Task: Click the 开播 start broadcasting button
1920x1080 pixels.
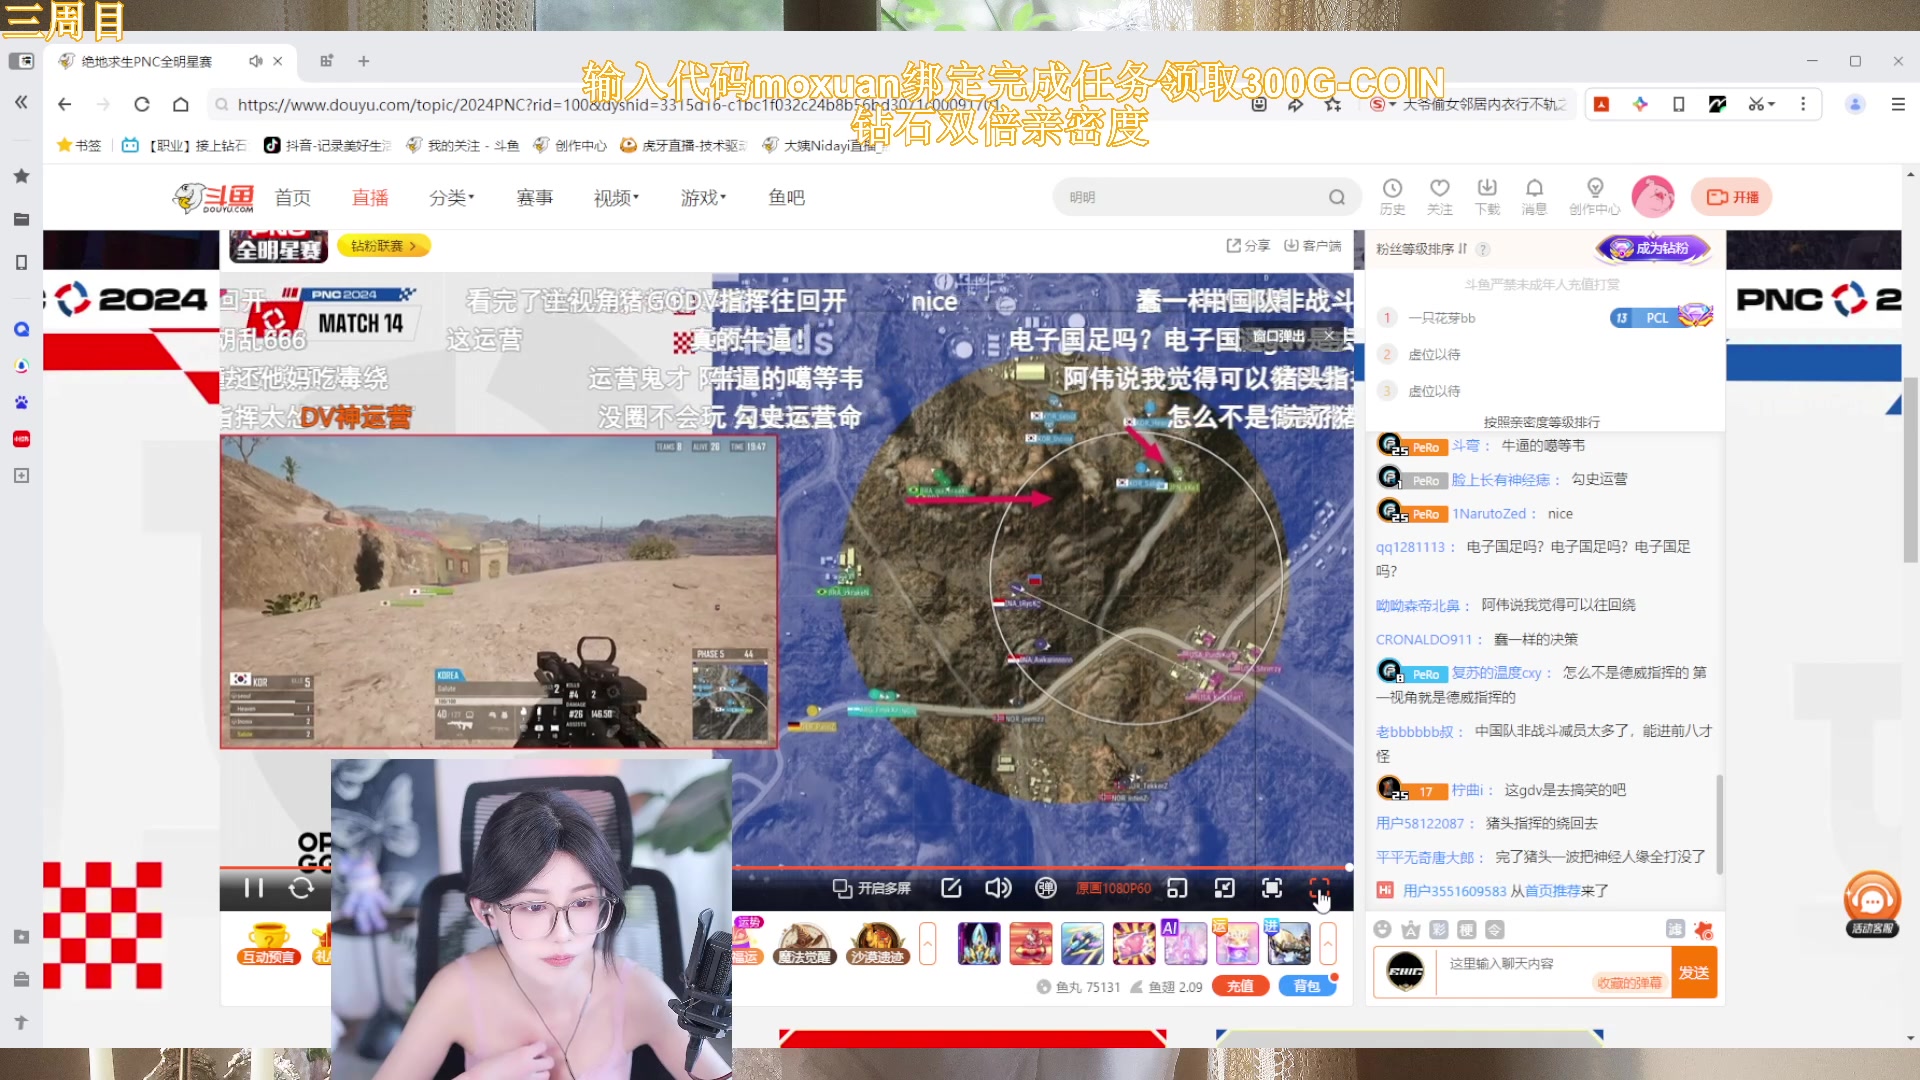Action: (x=1732, y=197)
